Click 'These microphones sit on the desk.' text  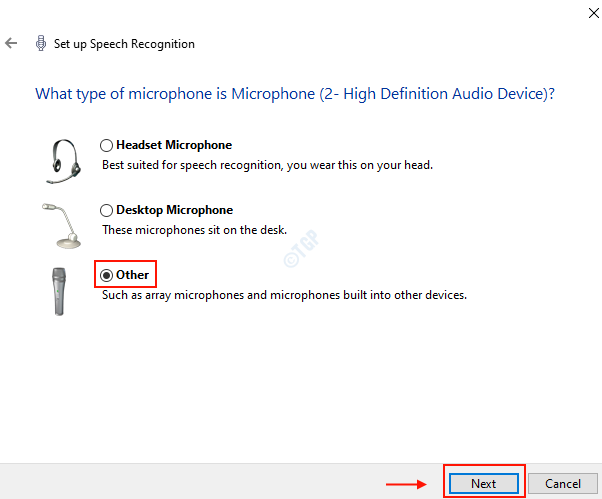194,230
